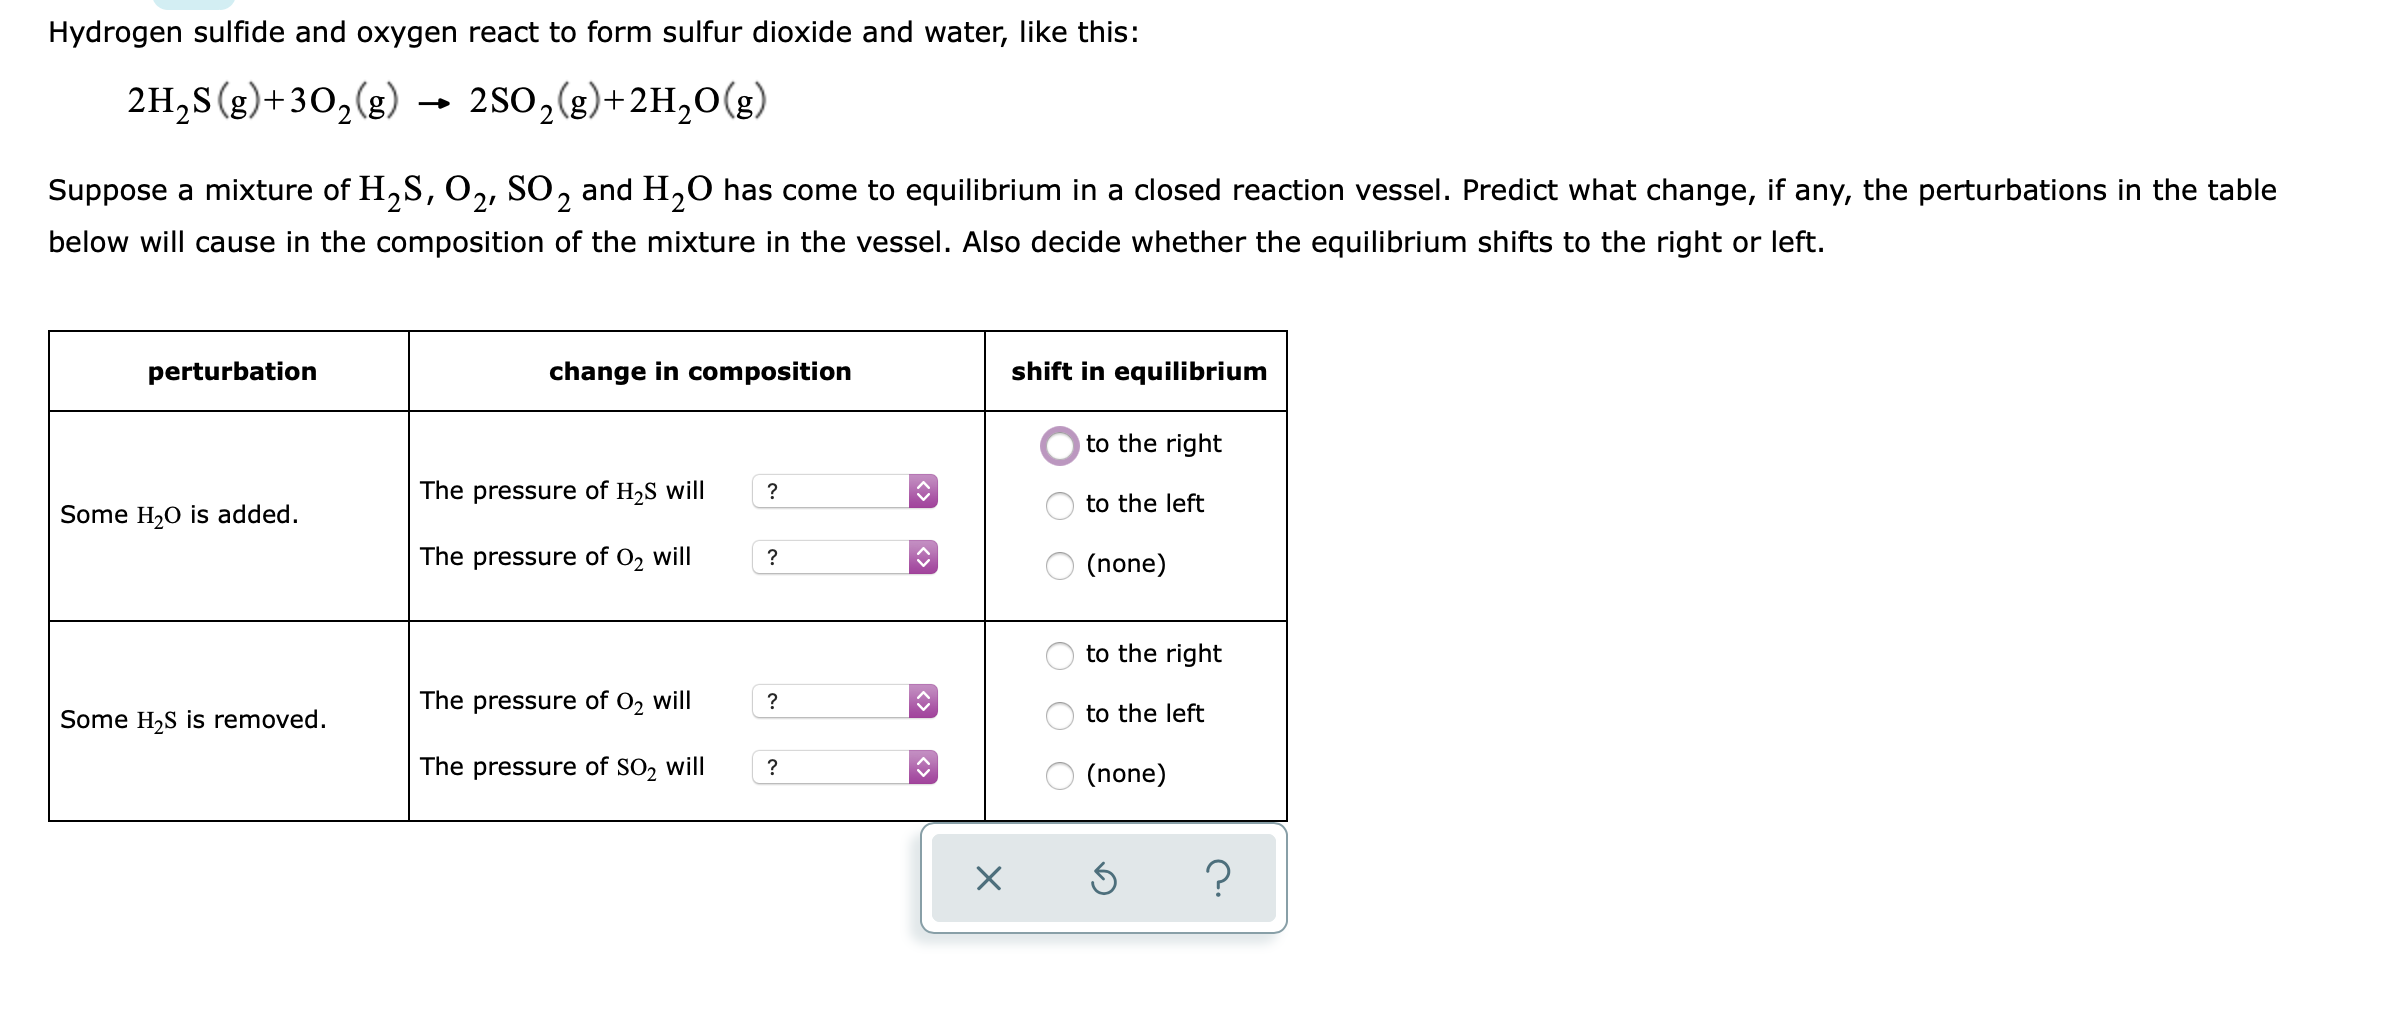Select 'to the left' for H2O added

pyautogui.click(x=1060, y=505)
